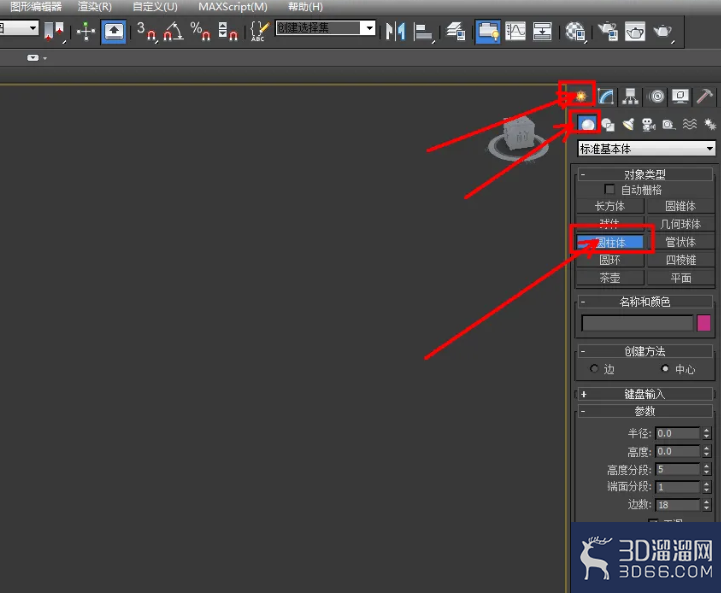
Task: Select the Geometry category icon
Action: pos(587,124)
